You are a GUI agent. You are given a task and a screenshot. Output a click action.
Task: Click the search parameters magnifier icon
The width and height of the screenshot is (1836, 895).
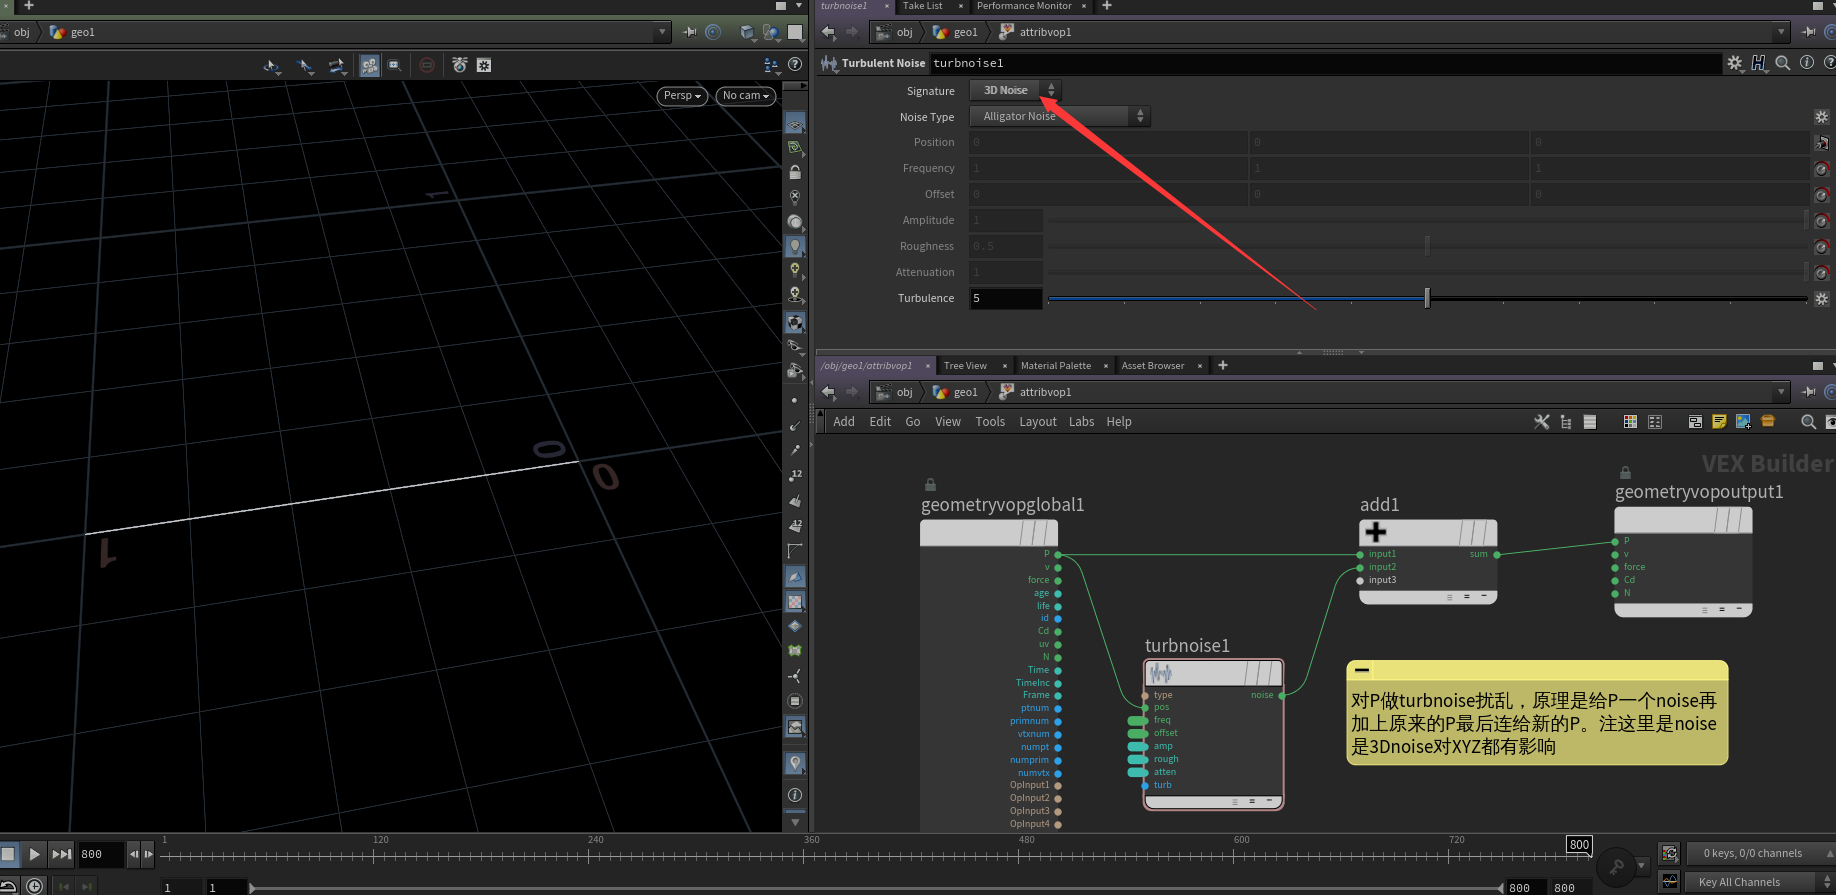[x=1783, y=63]
